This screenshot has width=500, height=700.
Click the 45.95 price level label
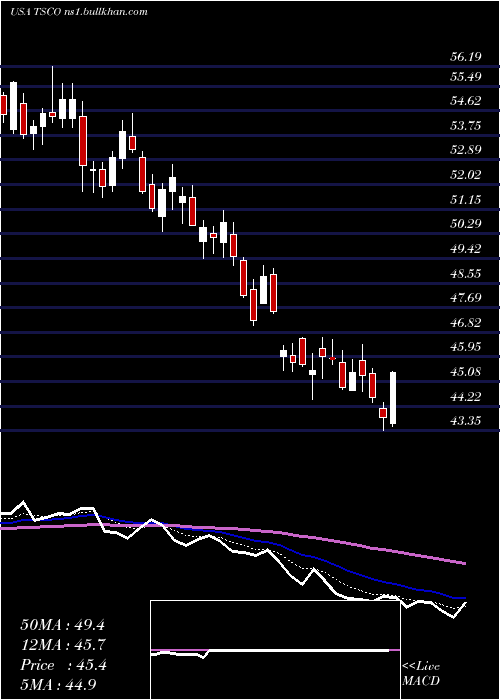(465, 346)
